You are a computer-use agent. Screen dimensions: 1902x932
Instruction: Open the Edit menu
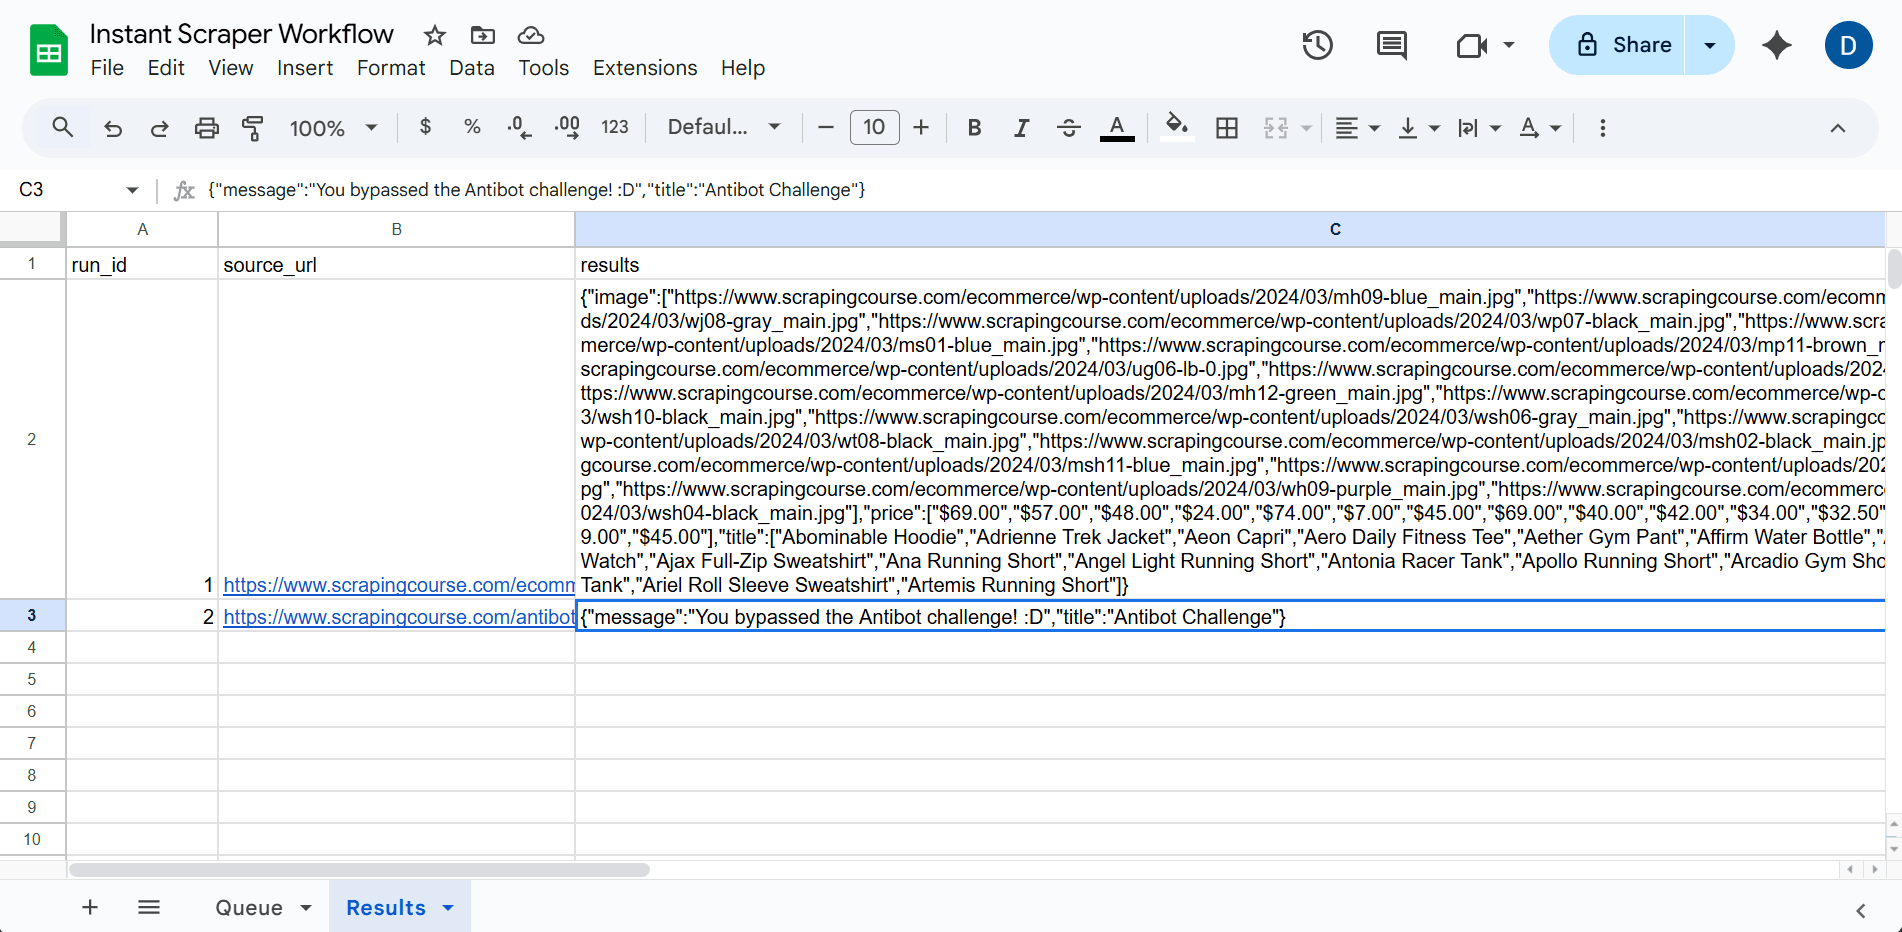166,68
